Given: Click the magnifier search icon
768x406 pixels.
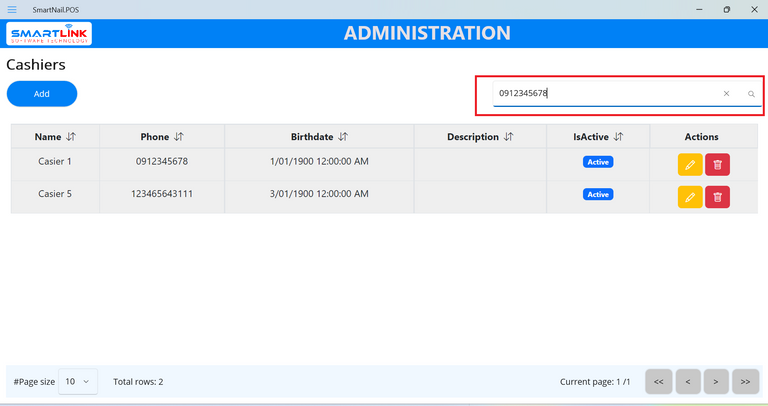Looking at the screenshot, I should (751, 94).
